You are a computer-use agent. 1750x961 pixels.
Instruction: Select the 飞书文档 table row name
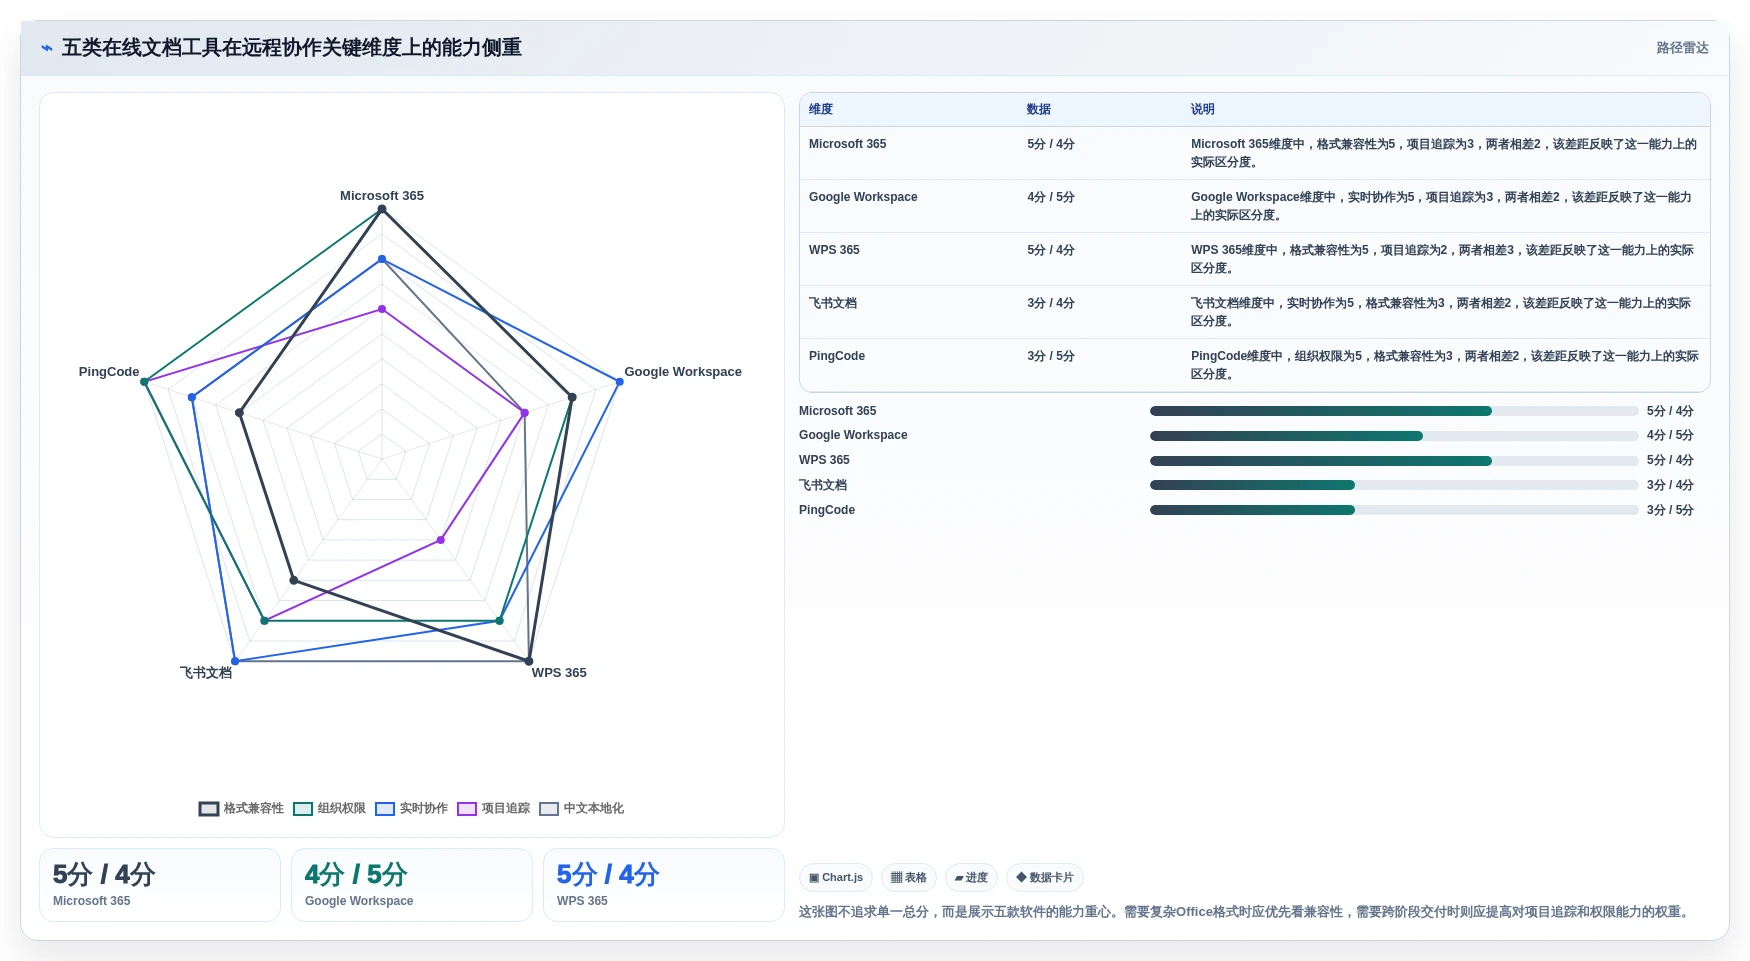tap(833, 303)
